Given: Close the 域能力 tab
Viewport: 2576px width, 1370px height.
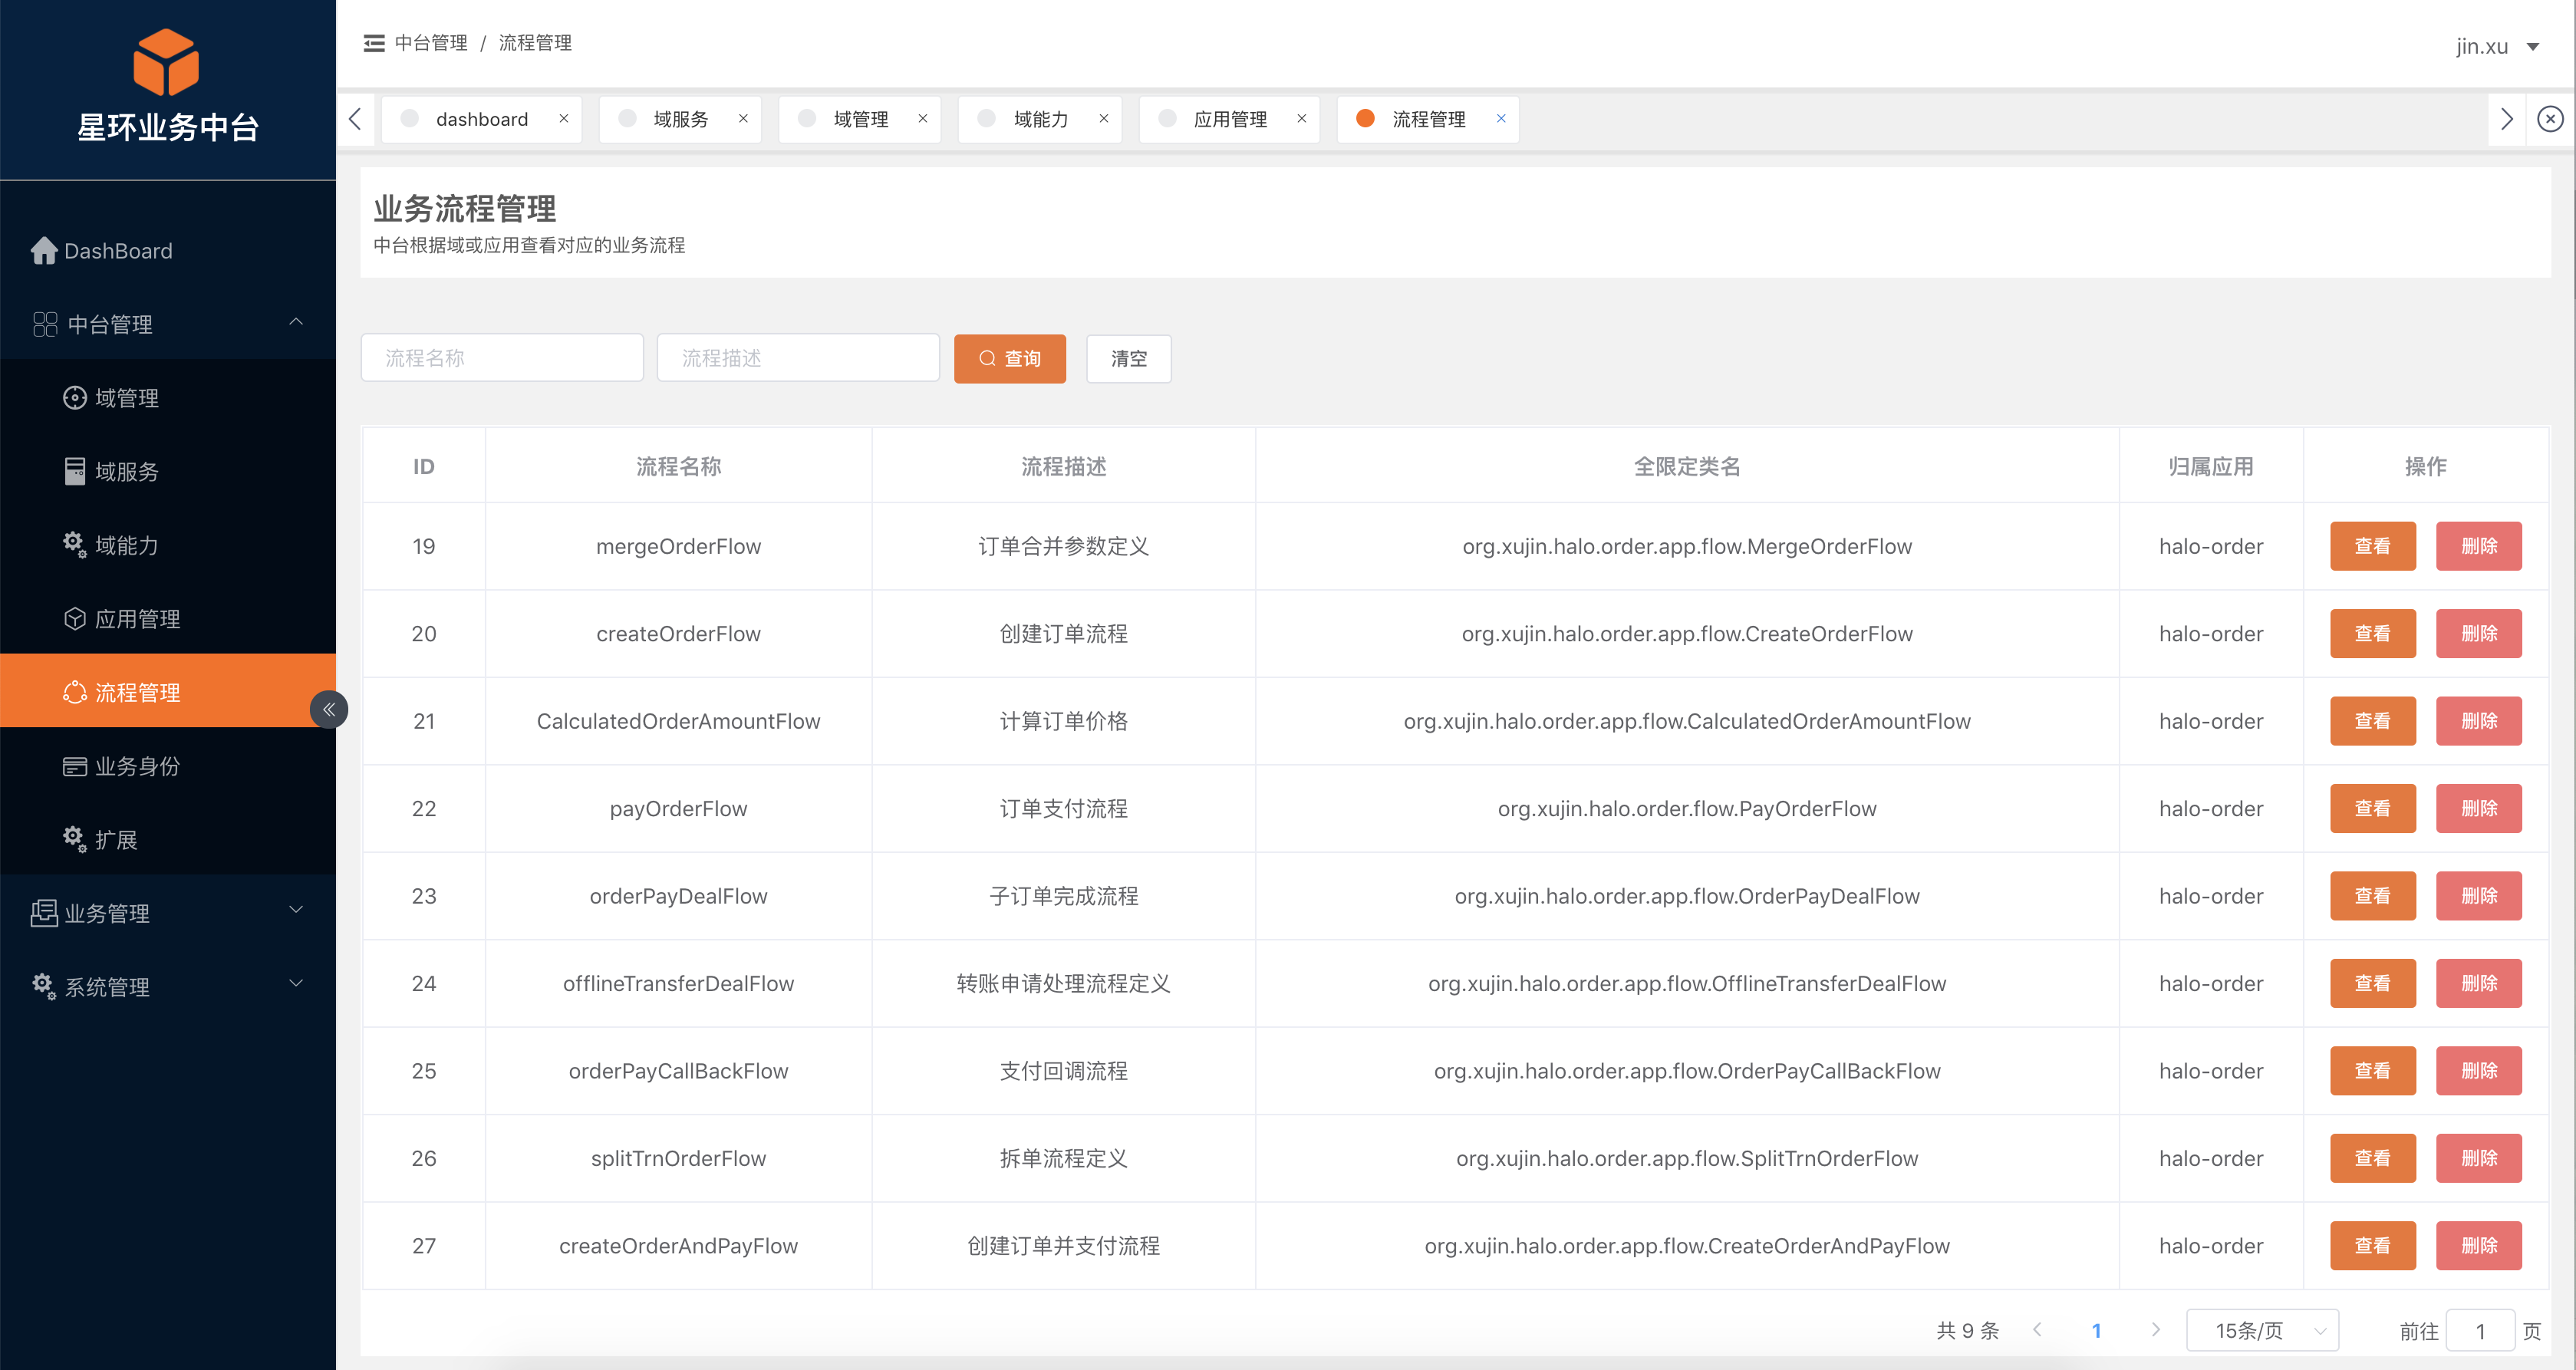Looking at the screenshot, I should click(x=1104, y=118).
